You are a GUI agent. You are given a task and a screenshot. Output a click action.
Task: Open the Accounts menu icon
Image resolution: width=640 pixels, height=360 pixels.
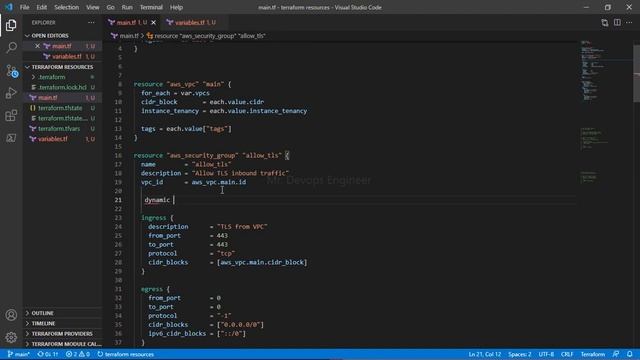pyautogui.click(x=11, y=315)
